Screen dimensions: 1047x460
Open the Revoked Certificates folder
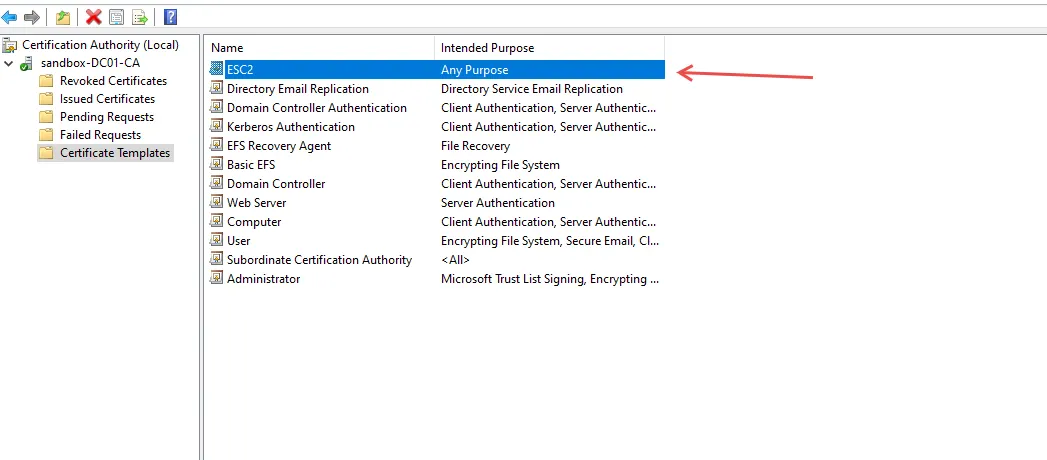coord(113,81)
